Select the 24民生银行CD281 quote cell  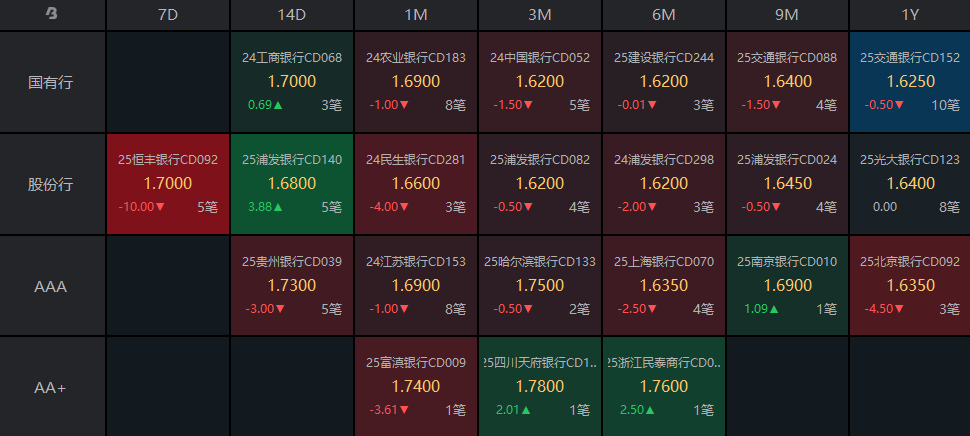[x=415, y=184]
